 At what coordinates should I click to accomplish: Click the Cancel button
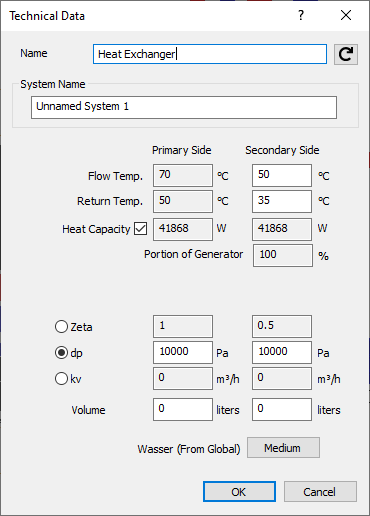[320, 491]
